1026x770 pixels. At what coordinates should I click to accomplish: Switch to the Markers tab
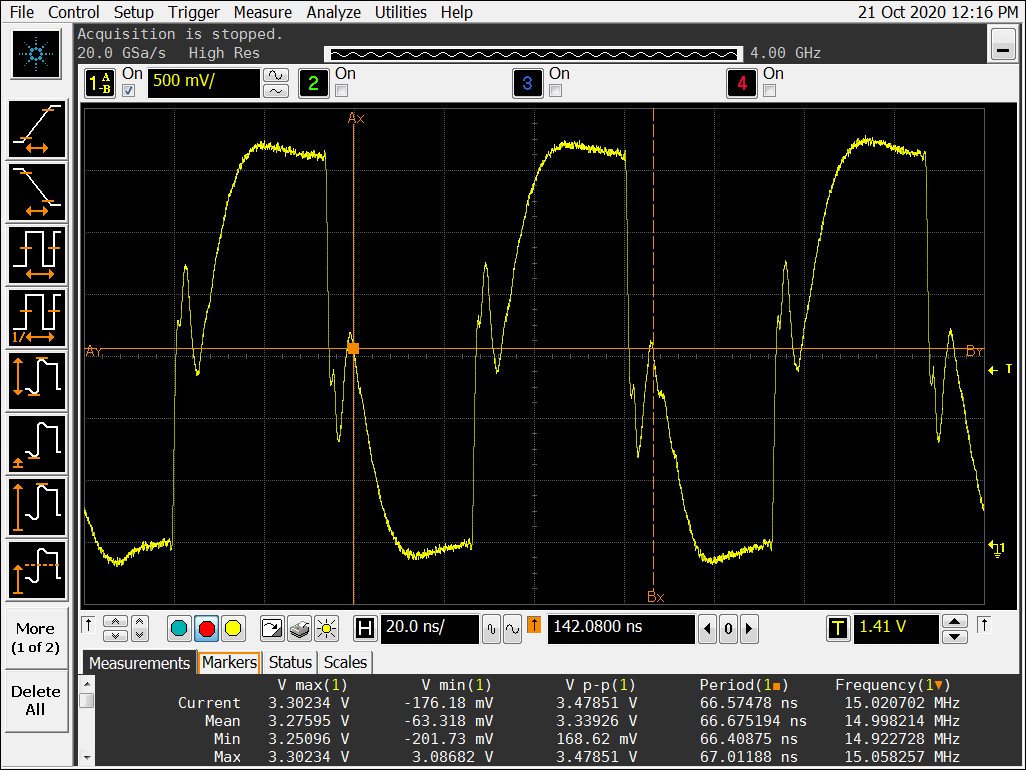[x=229, y=663]
